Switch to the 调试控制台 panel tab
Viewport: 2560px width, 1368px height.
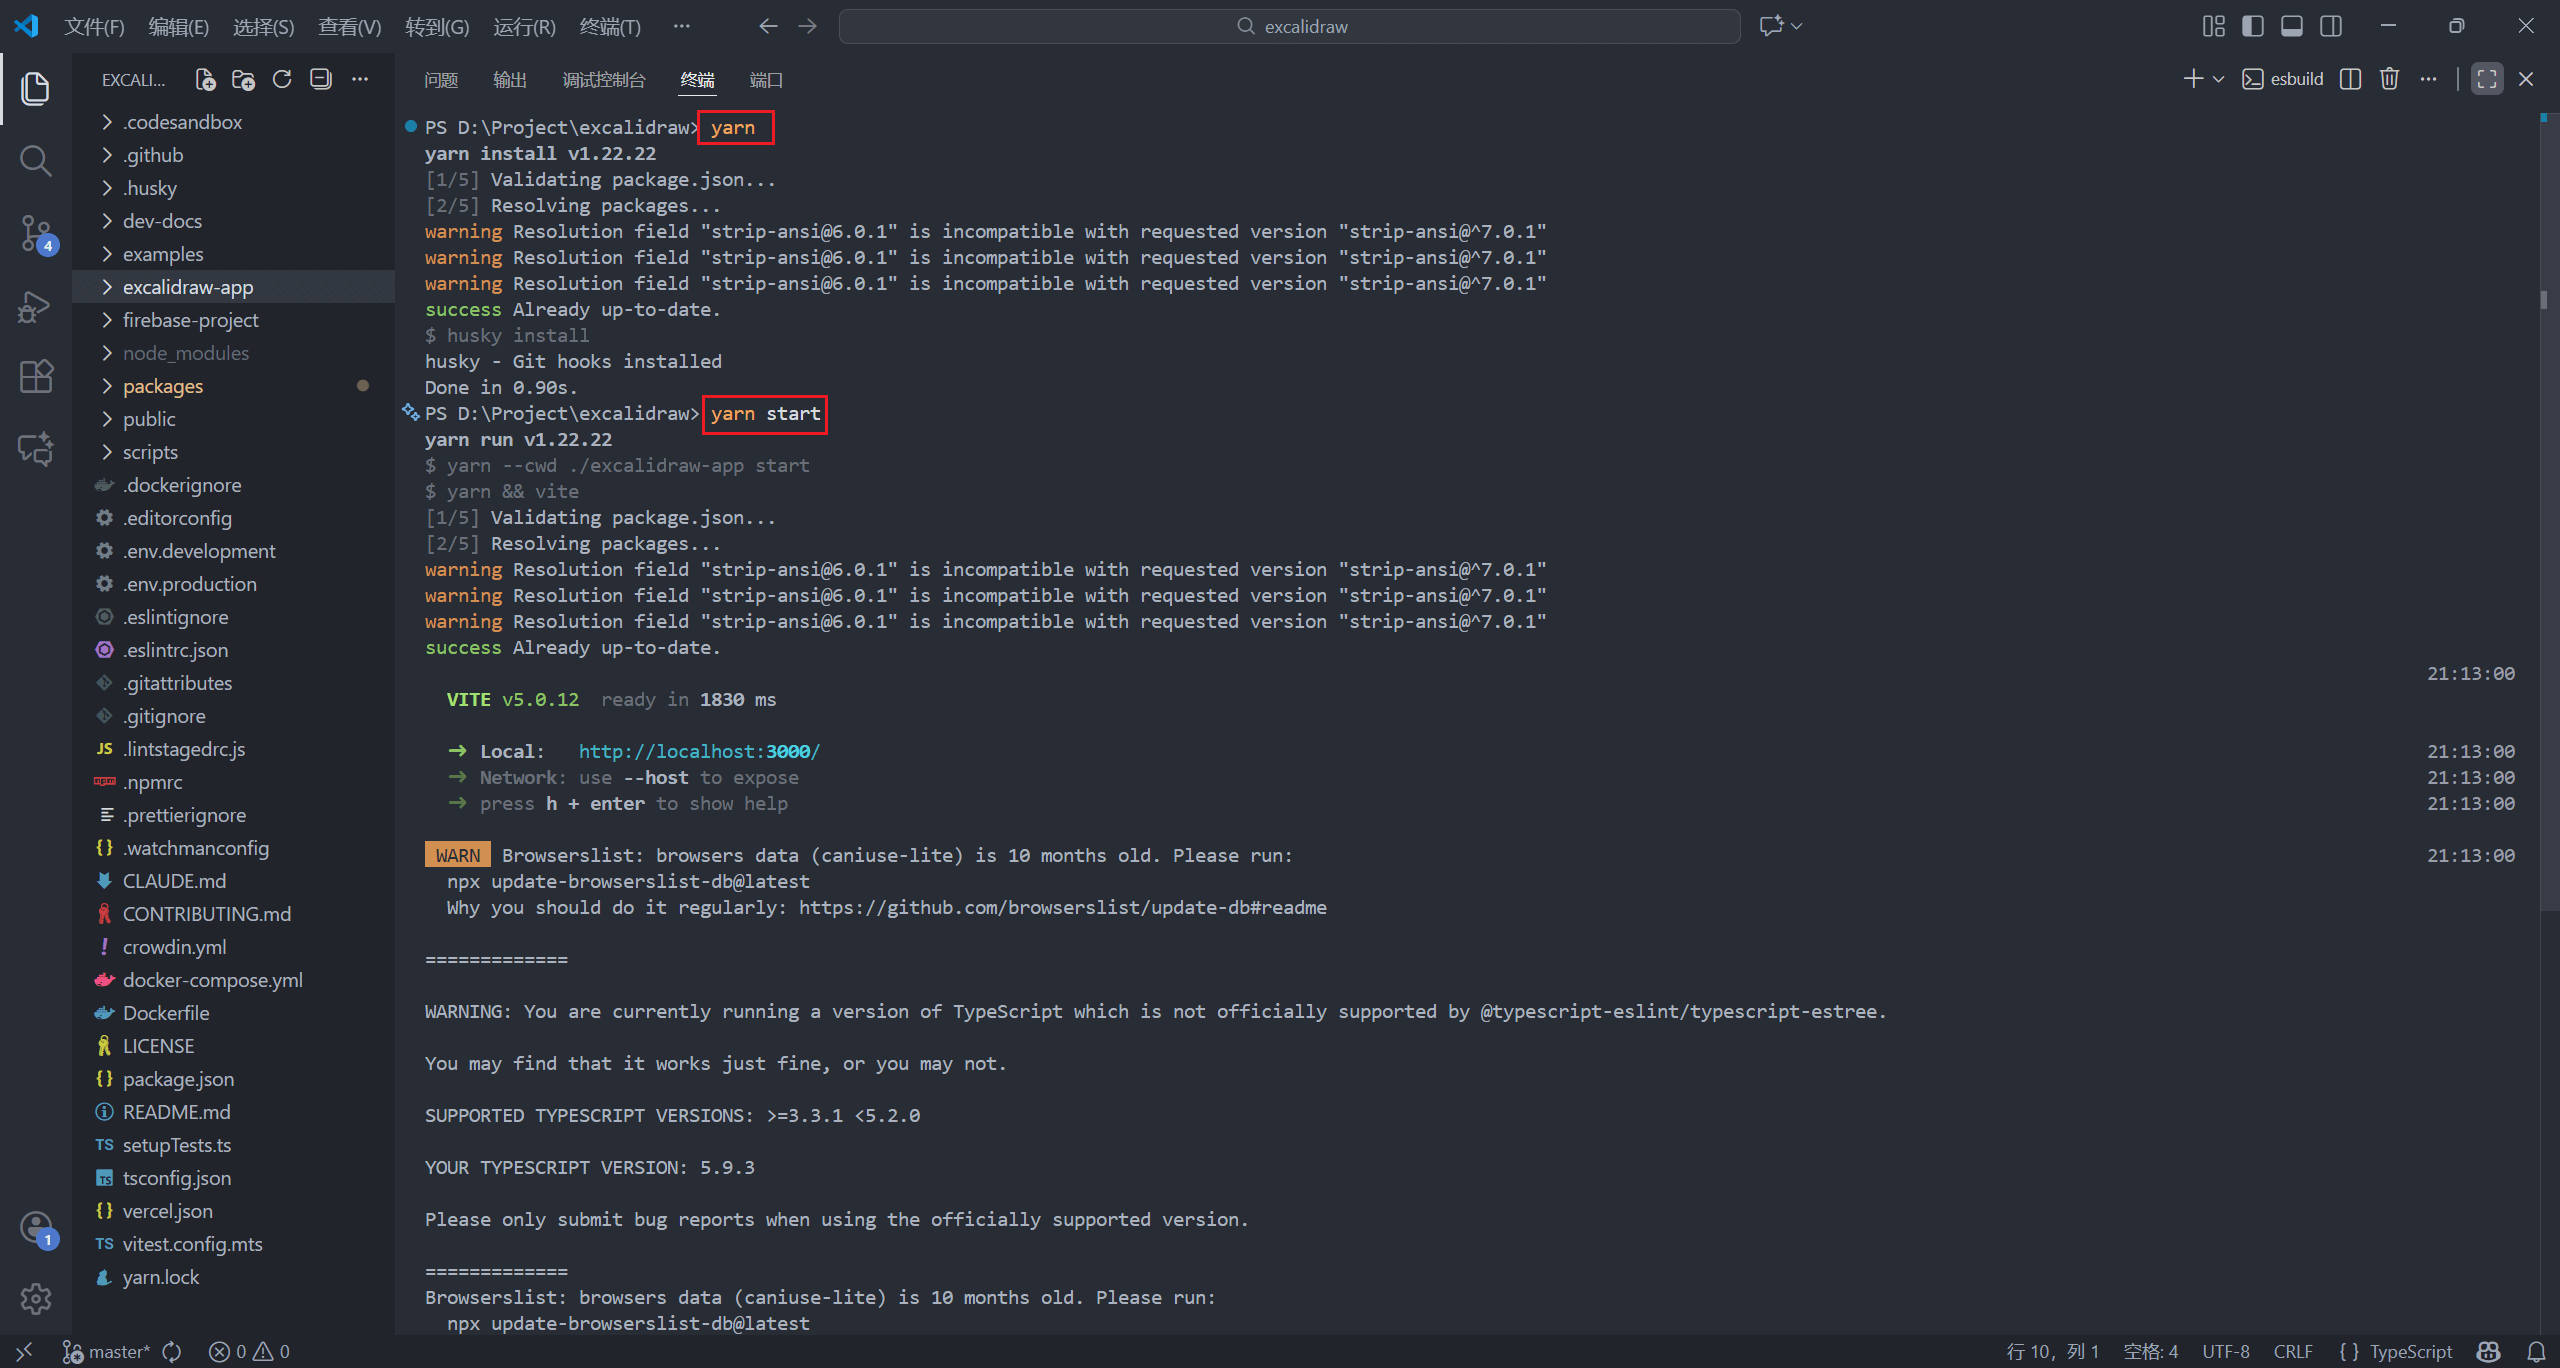tap(603, 80)
